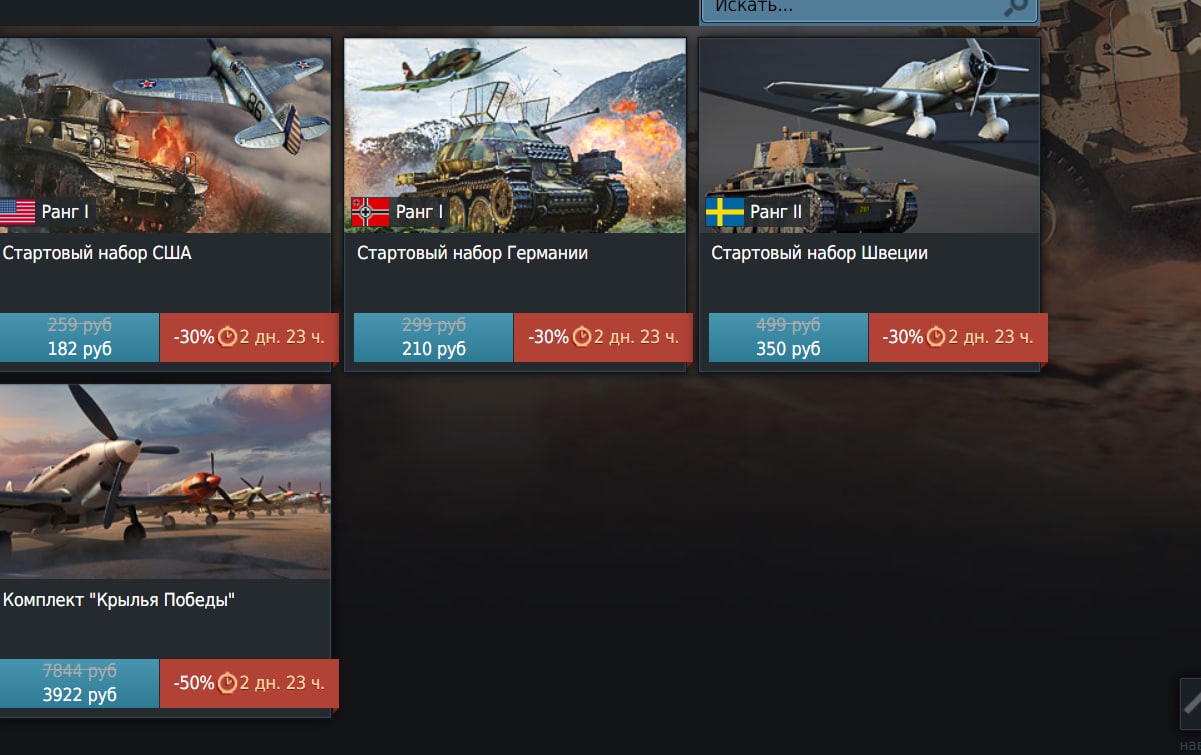
Task: Click the German flag icon
Action: (x=370, y=212)
